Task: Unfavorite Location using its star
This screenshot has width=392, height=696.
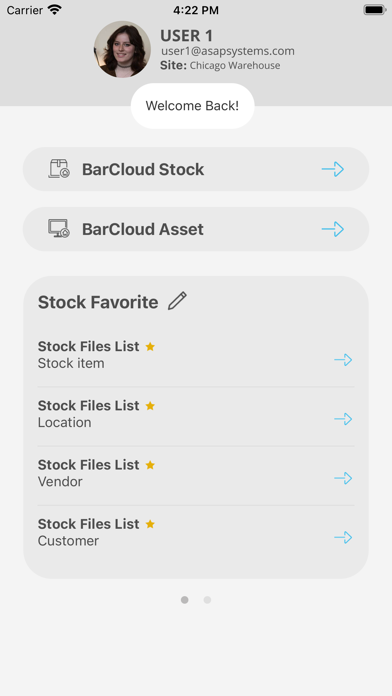Action: tap(150, 406)
